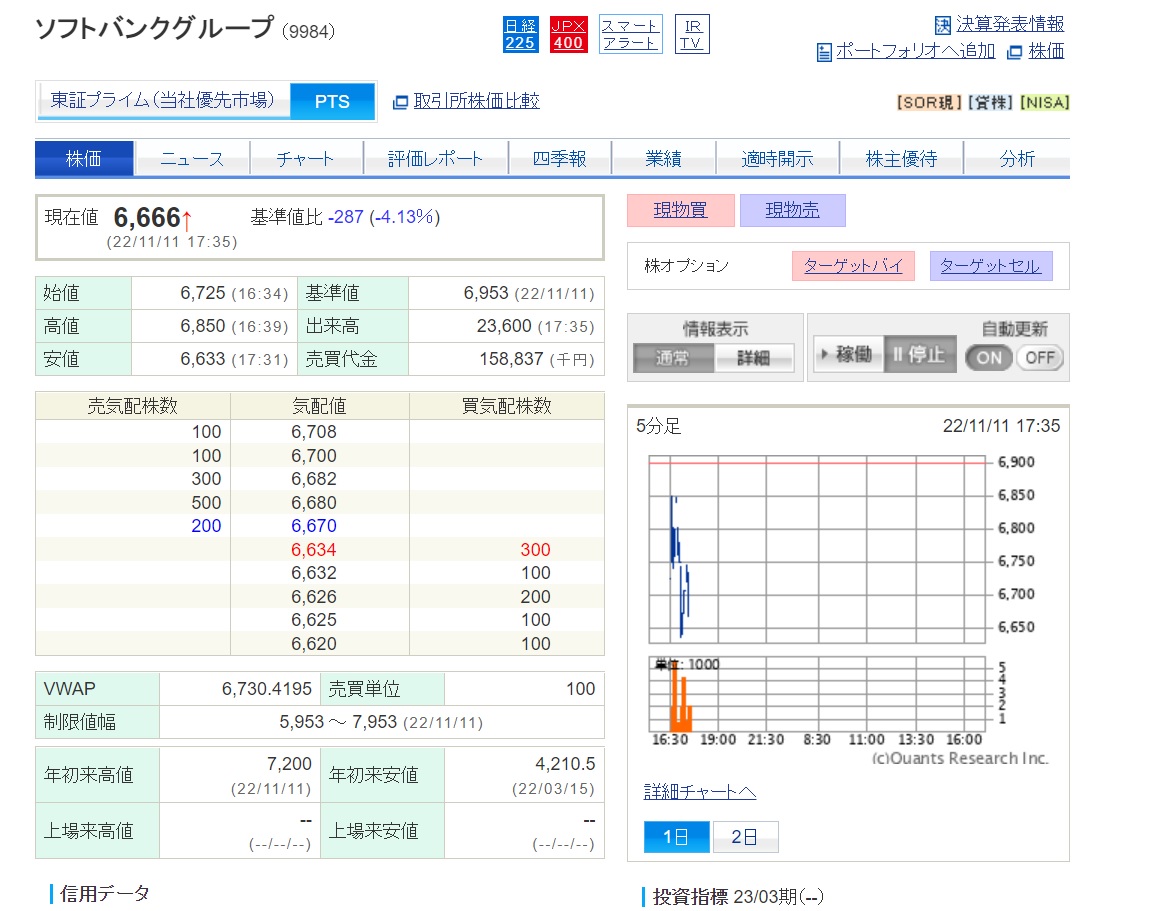Image resolution: width=1152 pixels, height=911 pixels.
Task: Switch to the ニュース tab
Action: 192,159
